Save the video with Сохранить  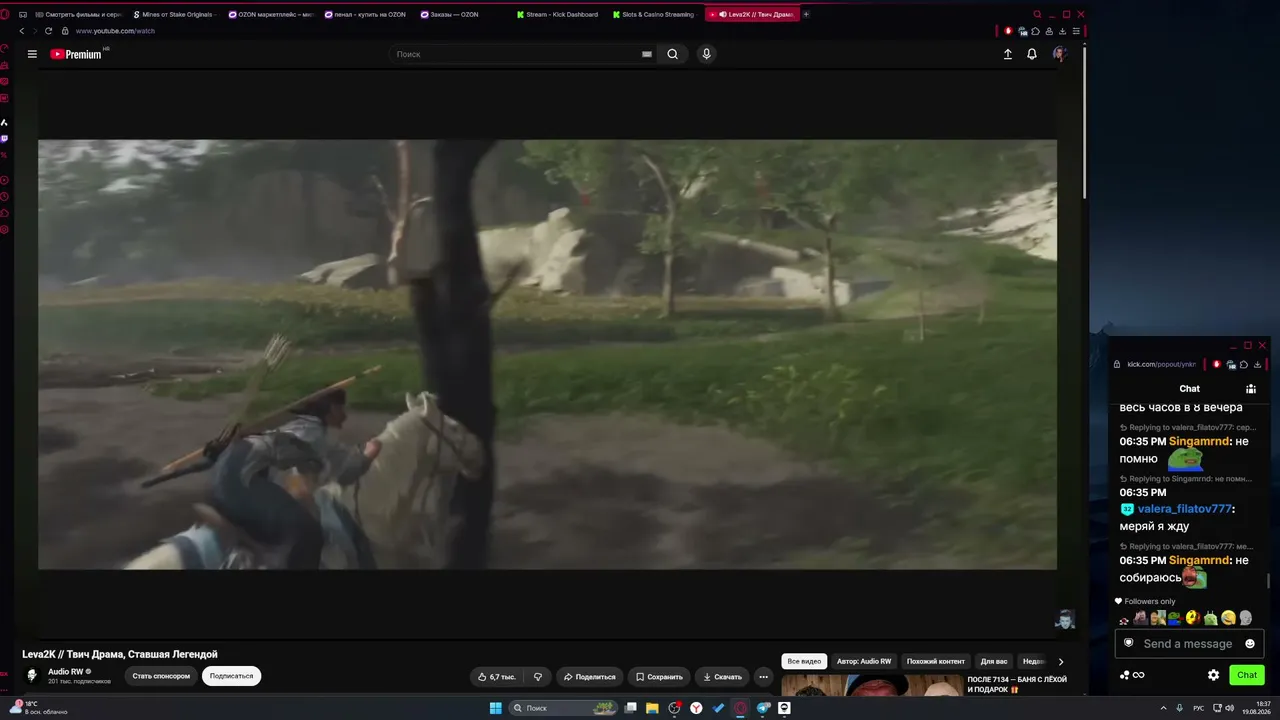659,677
